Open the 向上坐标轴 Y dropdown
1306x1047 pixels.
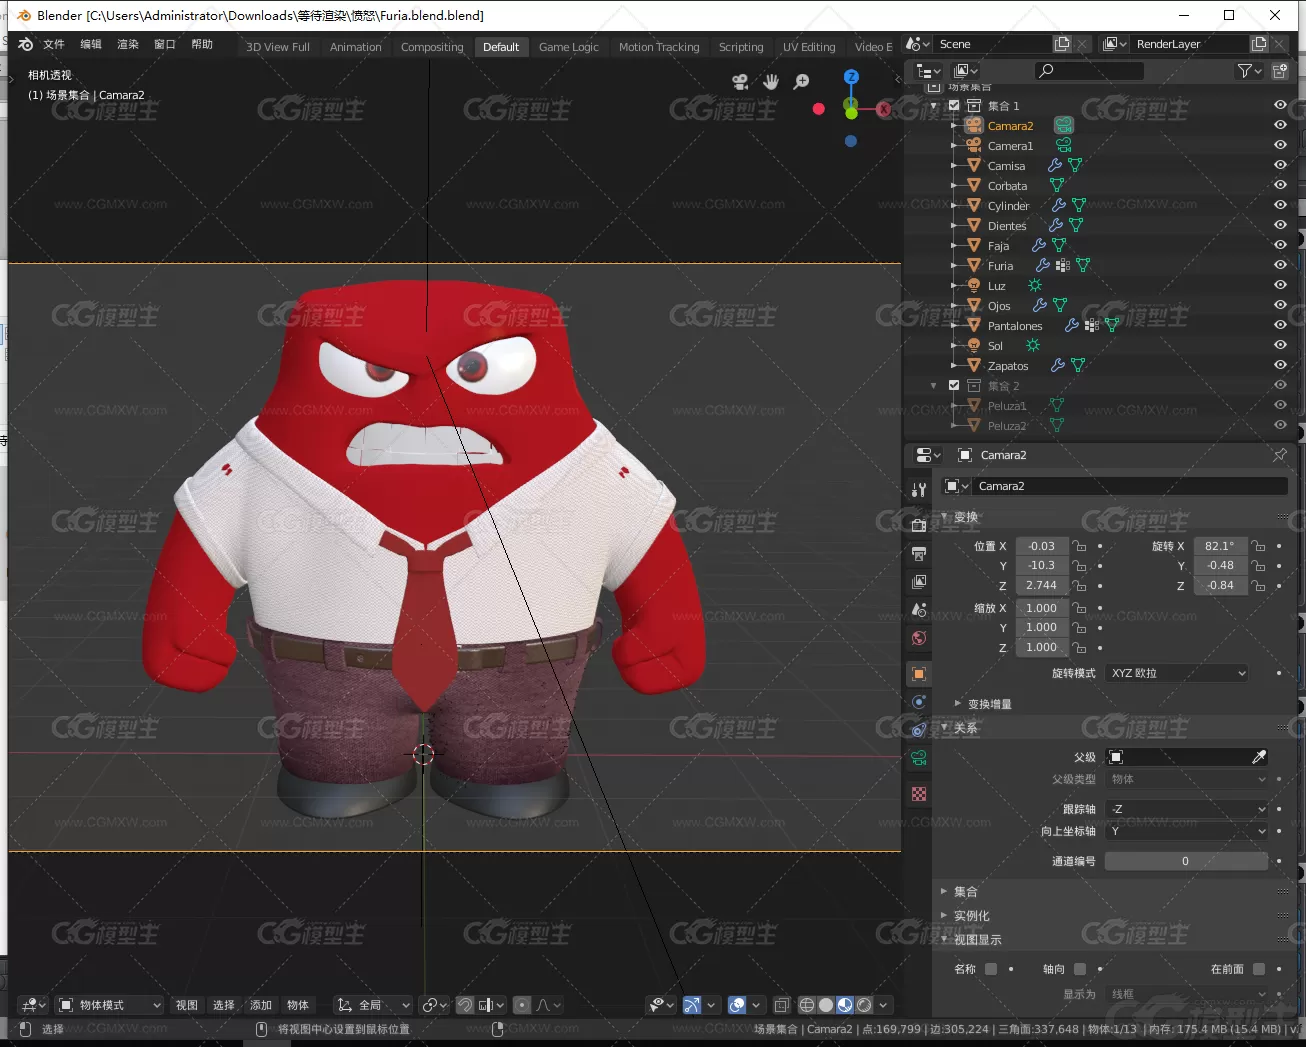point(1188,831)
